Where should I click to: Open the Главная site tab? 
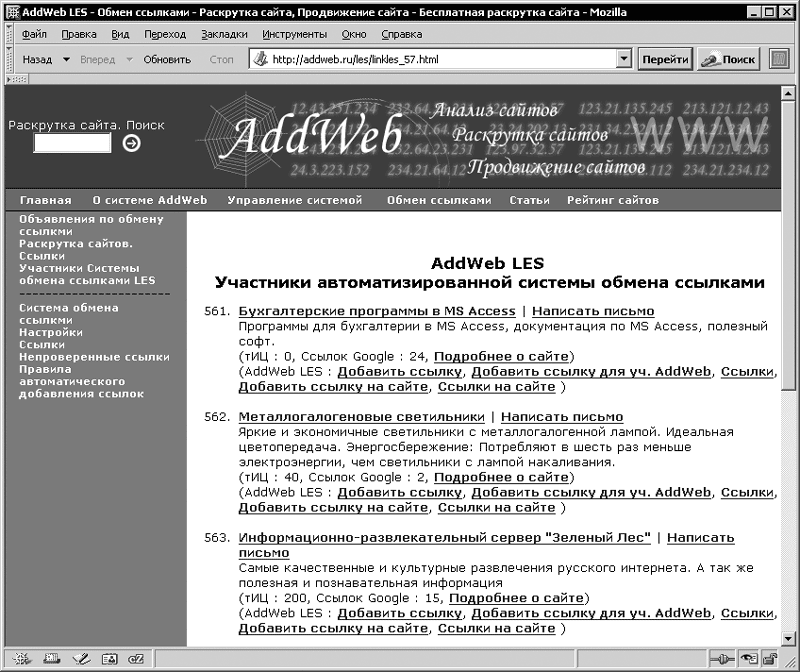[x=45, y=201]
